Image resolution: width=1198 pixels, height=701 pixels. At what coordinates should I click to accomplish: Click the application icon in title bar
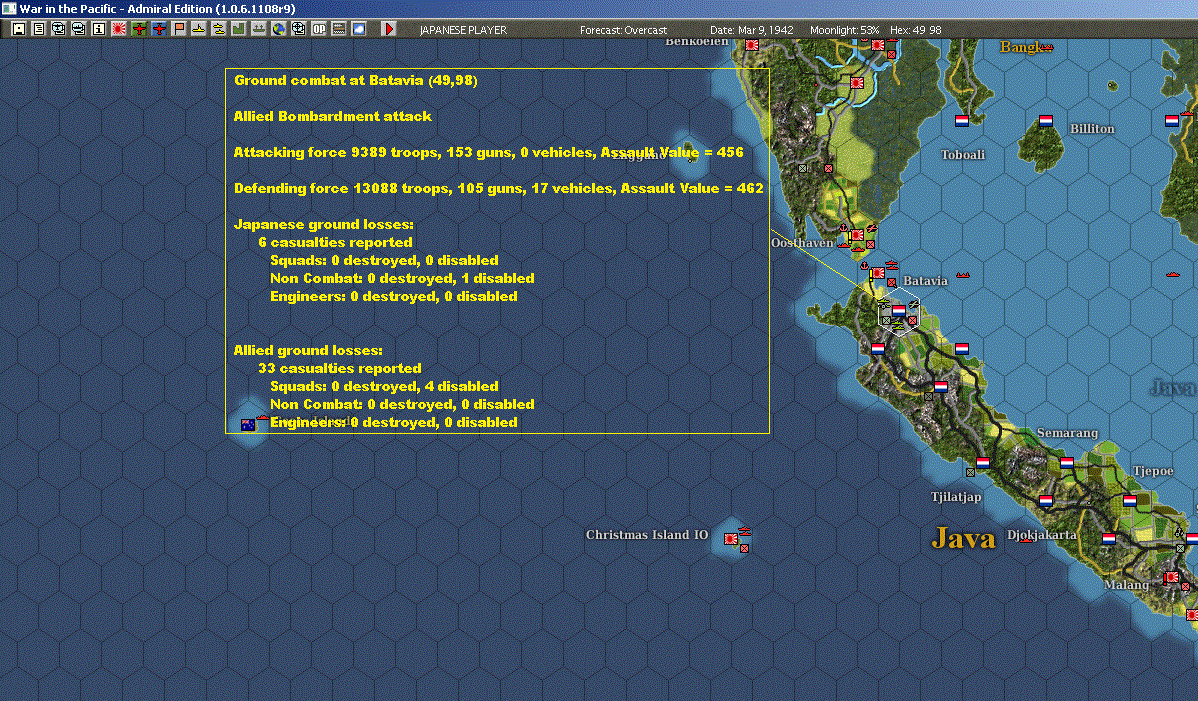pos(8,8)
